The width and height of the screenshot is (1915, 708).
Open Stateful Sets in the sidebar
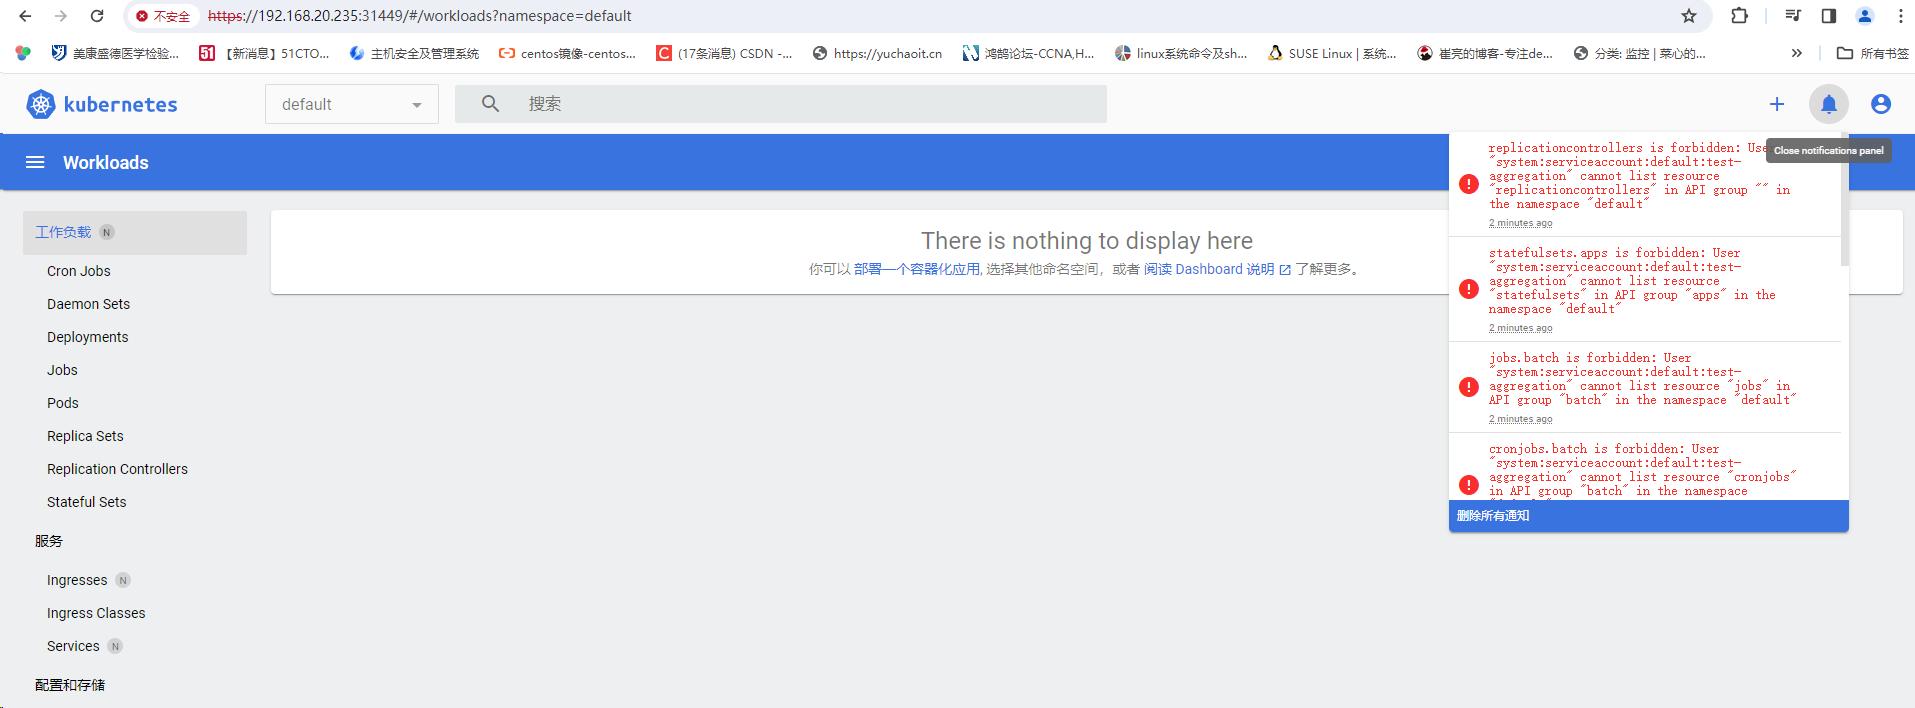[x=87, y=502]
